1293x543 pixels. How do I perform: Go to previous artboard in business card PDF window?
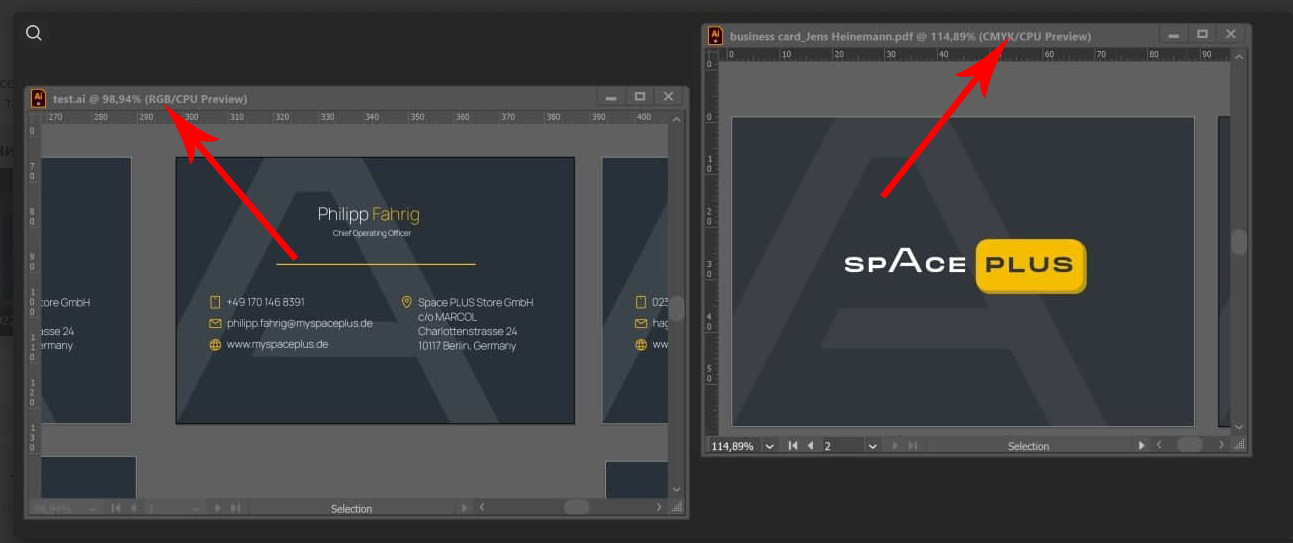coord(810,446)
